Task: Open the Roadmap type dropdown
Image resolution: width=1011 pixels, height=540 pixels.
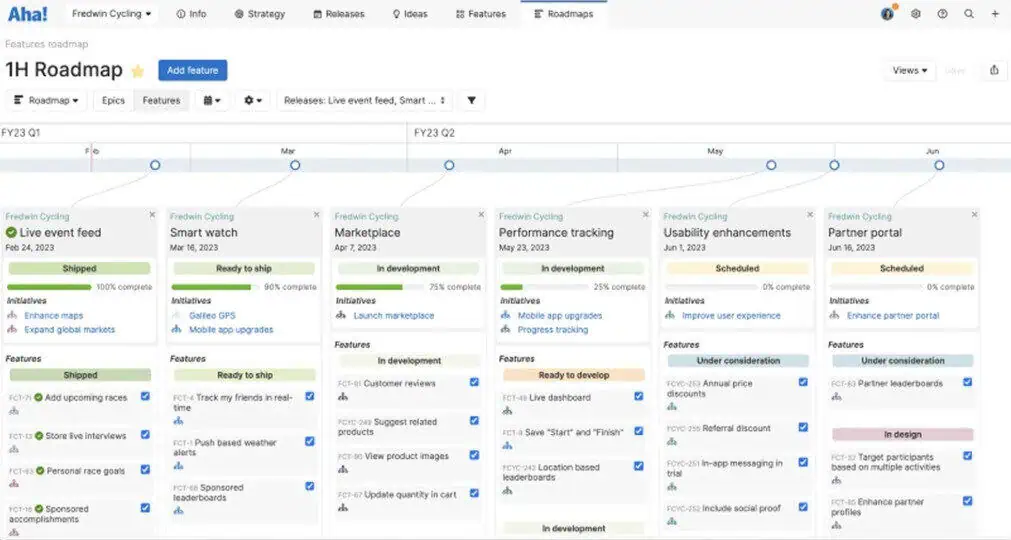Action: point(46,101)
